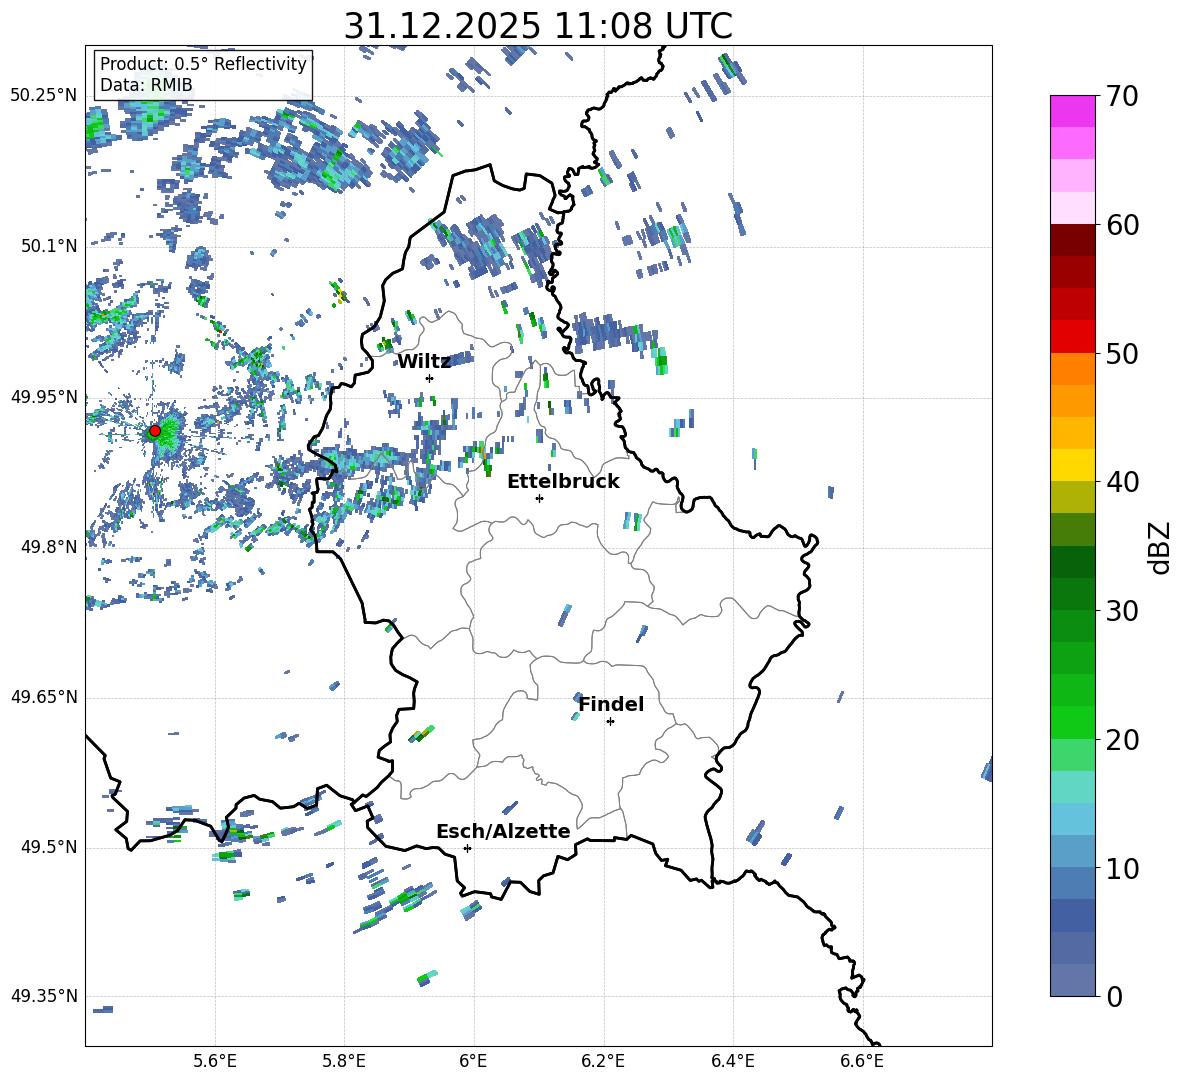Click the Esch/Alzette city label
This screenshot has width=1184, height=1081.
click(x=503, y=831)
